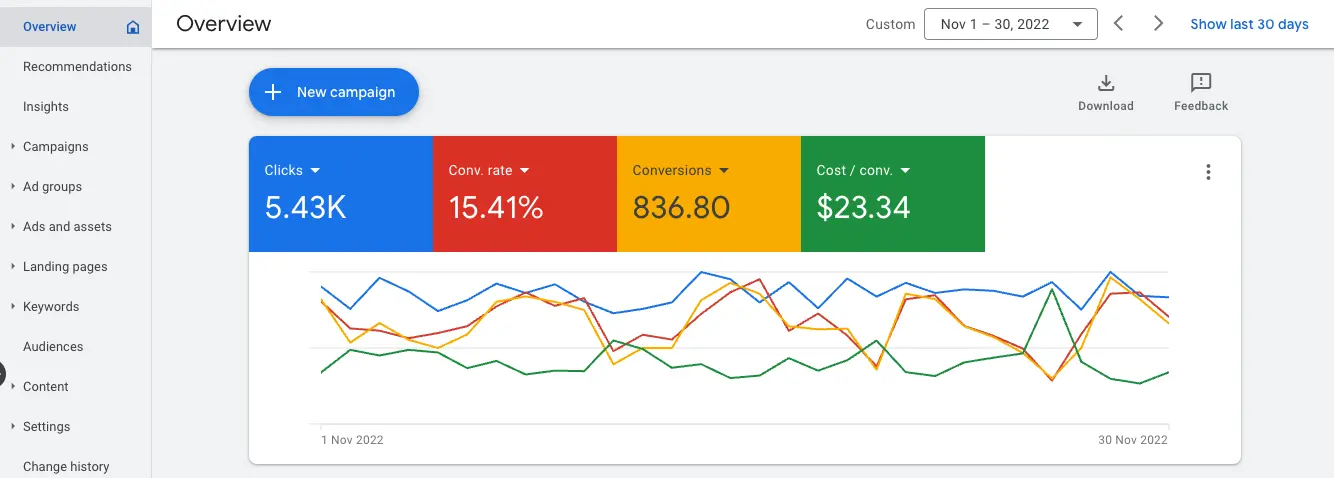
Task: Select the green Cost / conv. metric tile
Action: point(892,194)
